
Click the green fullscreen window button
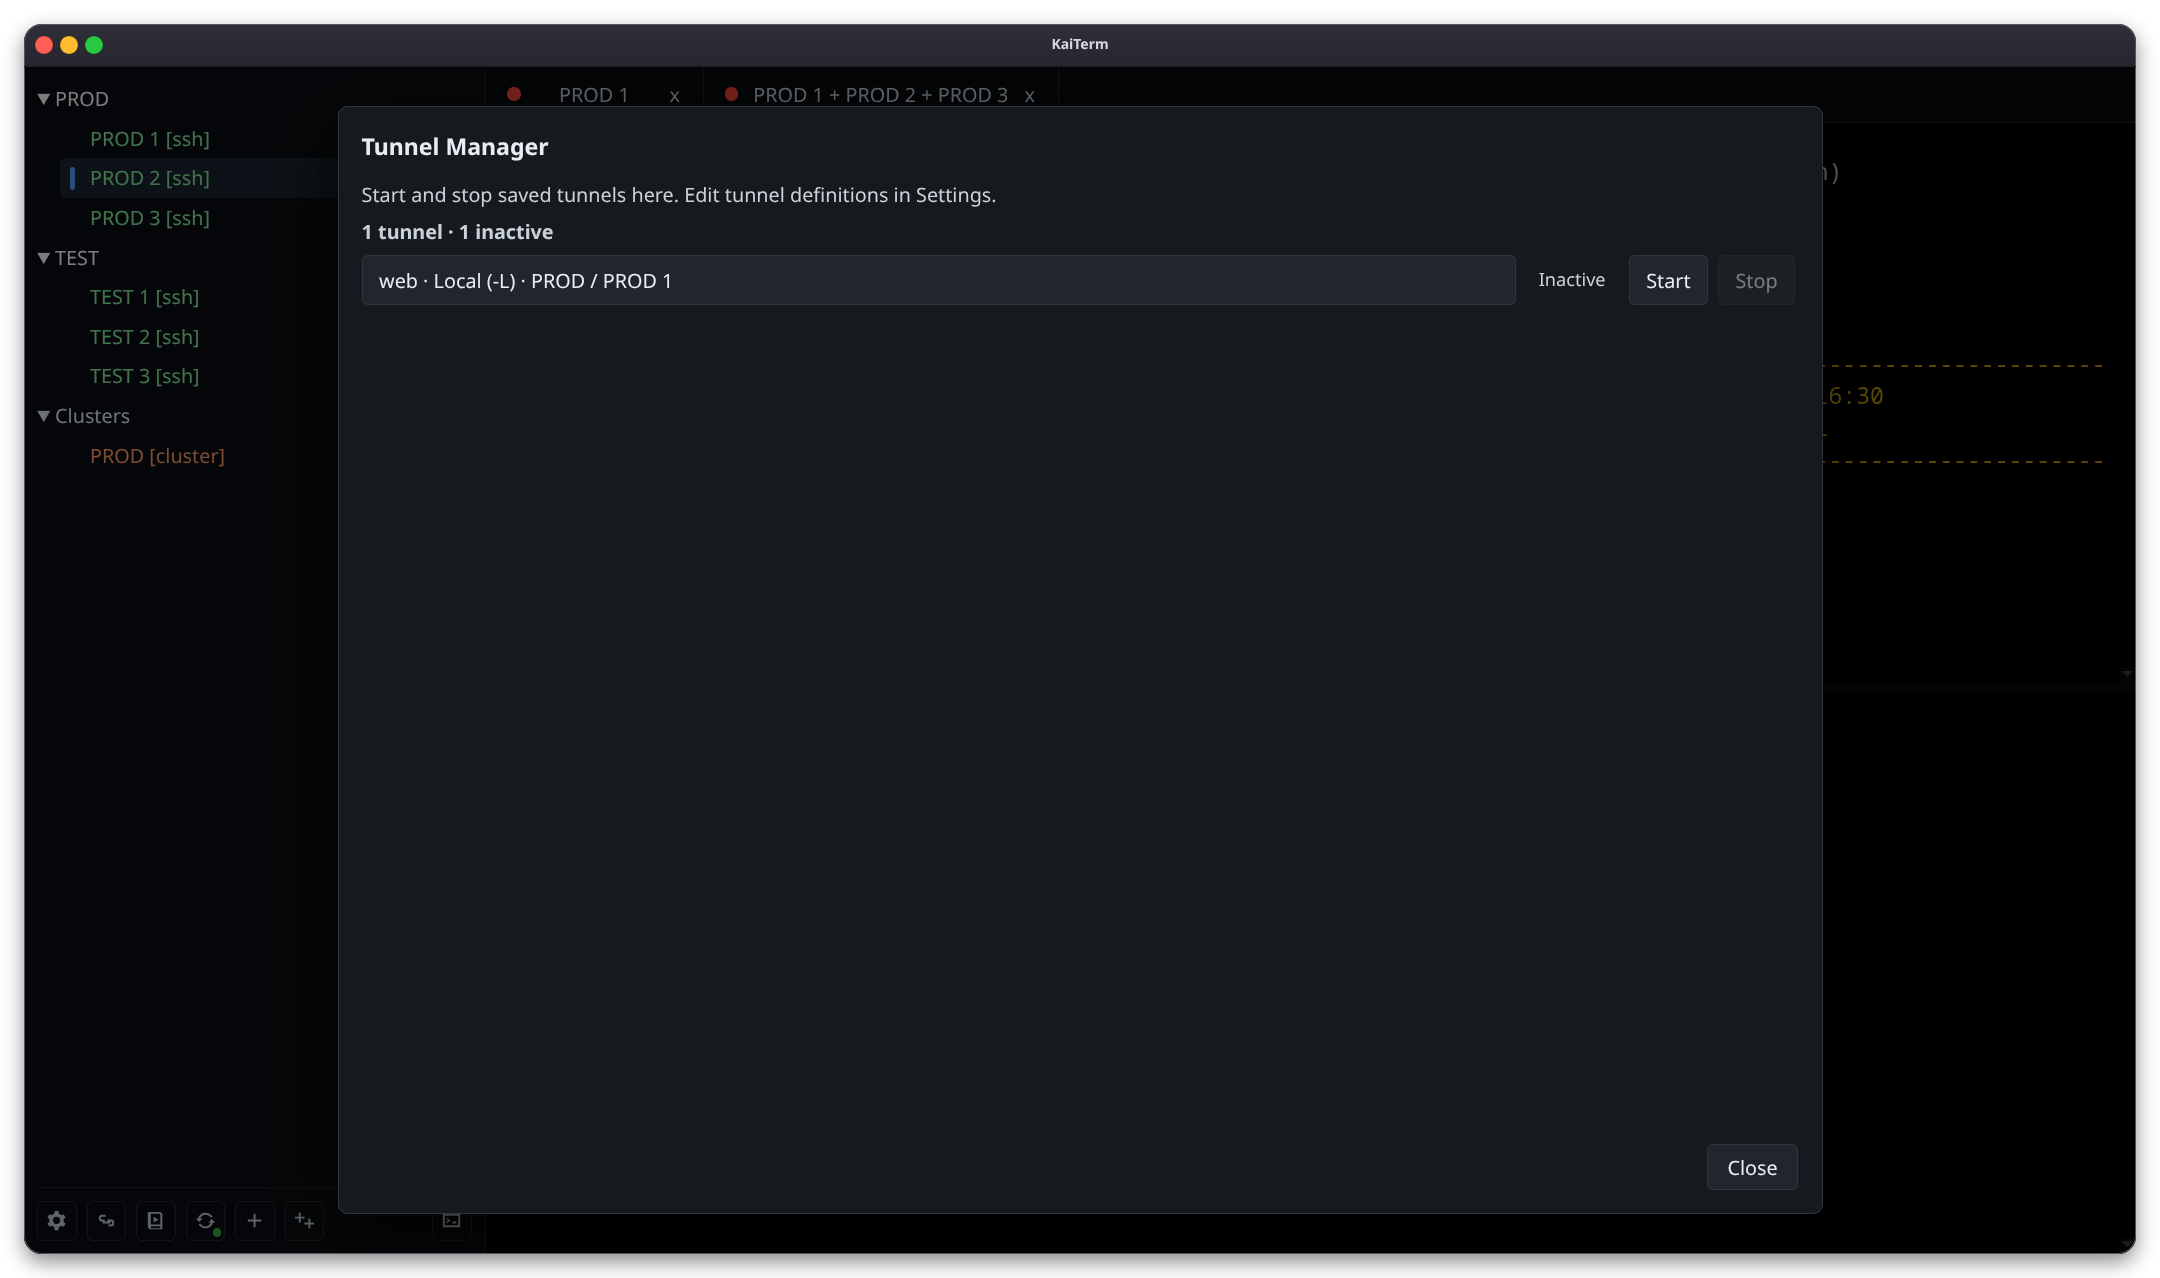click(x=94, y=45)
